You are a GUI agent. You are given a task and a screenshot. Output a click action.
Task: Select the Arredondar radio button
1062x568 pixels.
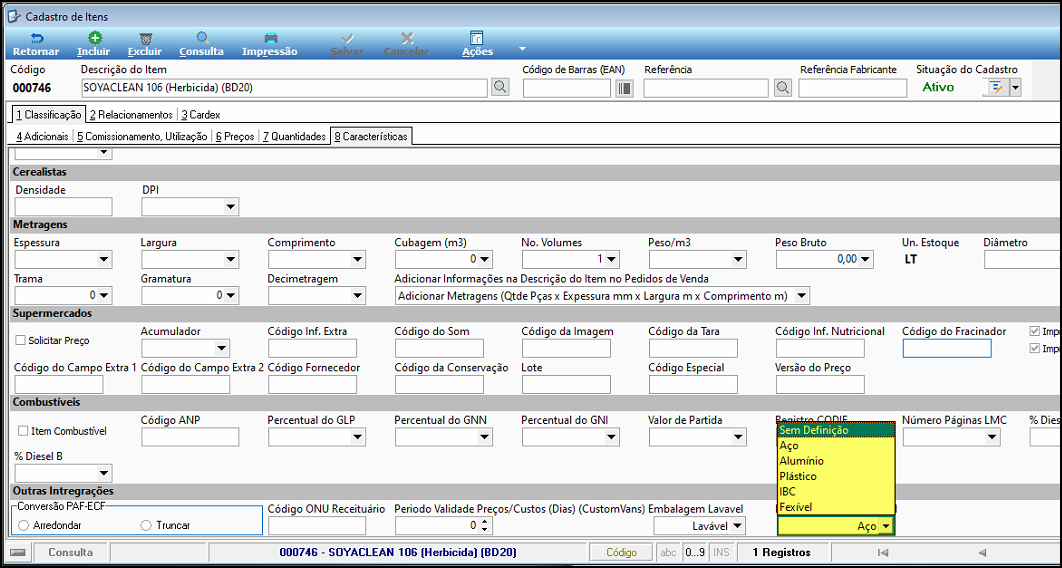(x=24, y=525)
